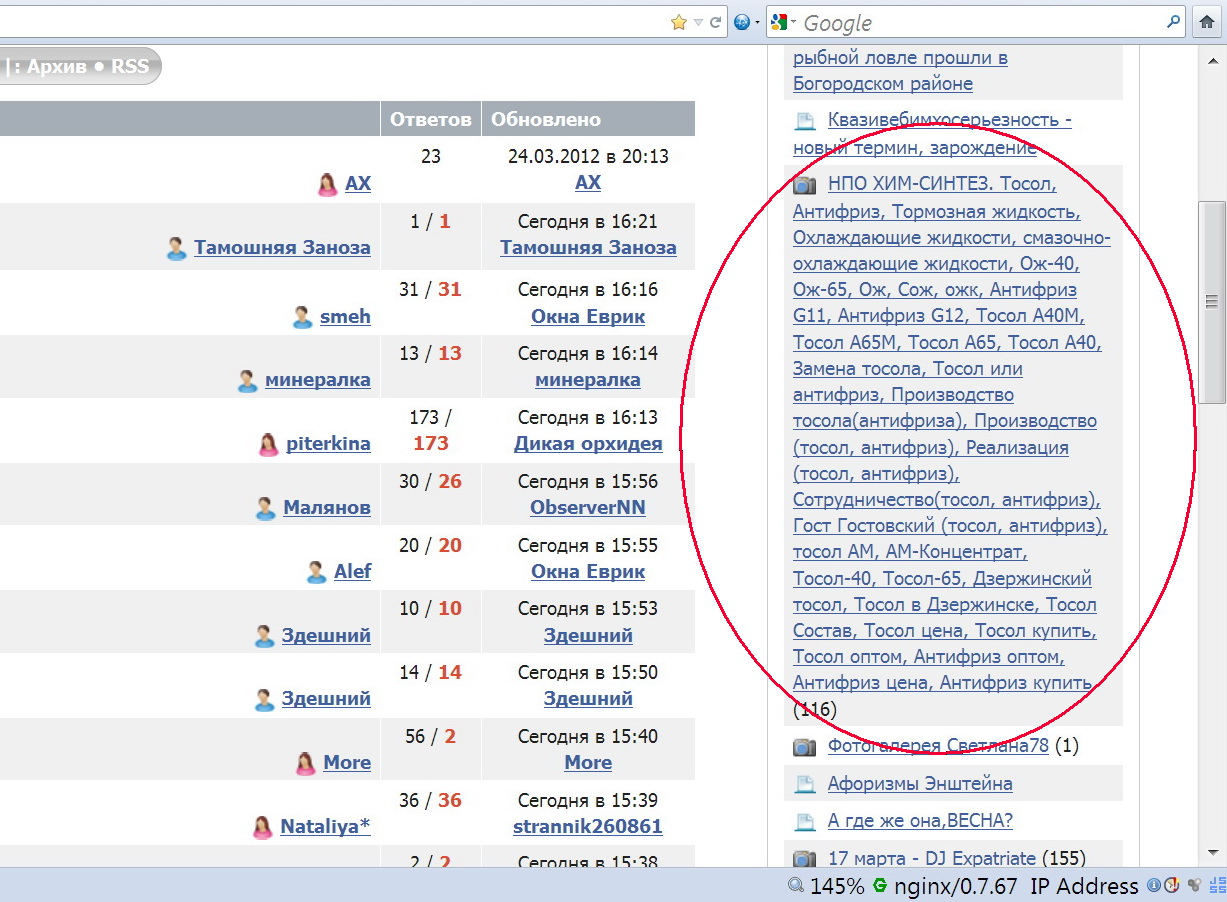This screenshot has height=902, width=1227.
Task: Click the blue info icon in status bar
Action: [1153, 886]
